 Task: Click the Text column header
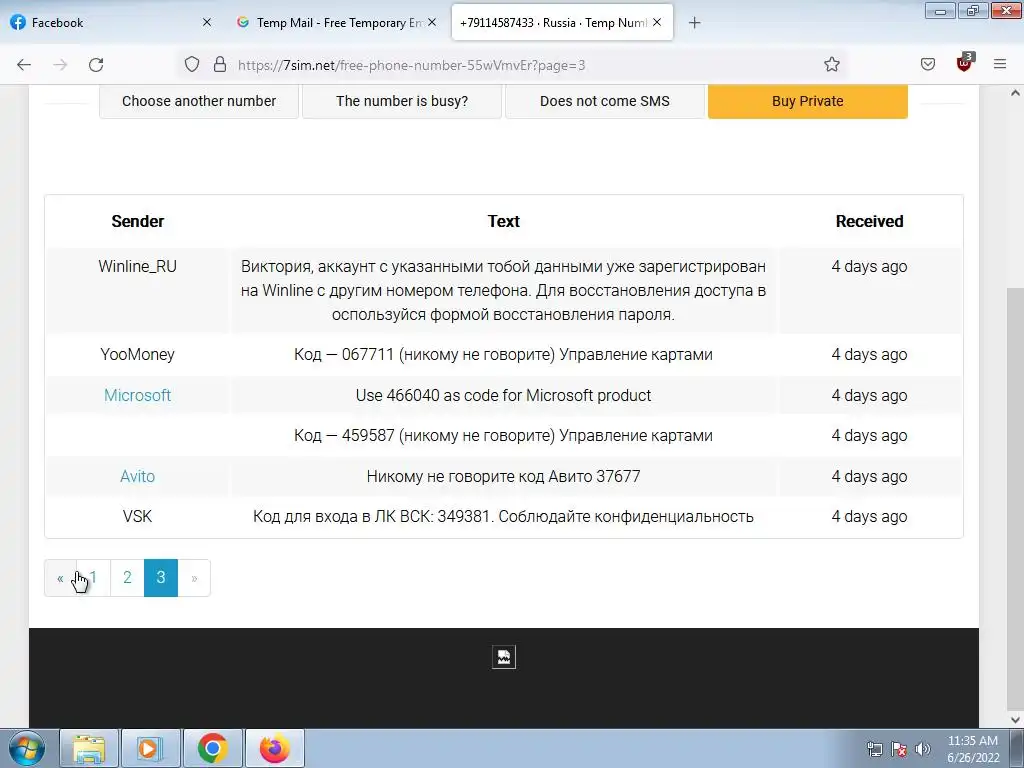(x=504, y=221)
